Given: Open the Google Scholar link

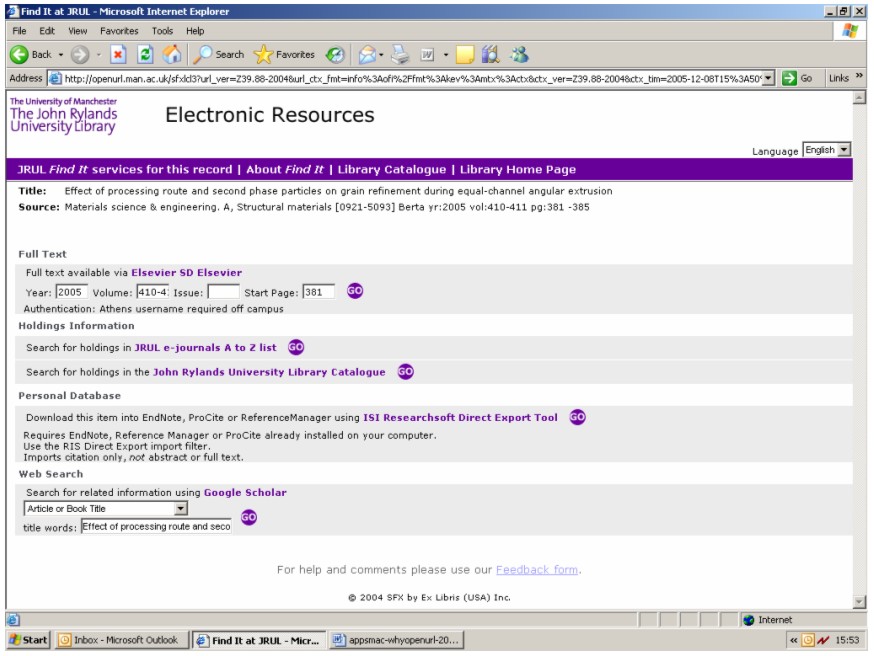Looking at the screenshot, I should (245, 493).
